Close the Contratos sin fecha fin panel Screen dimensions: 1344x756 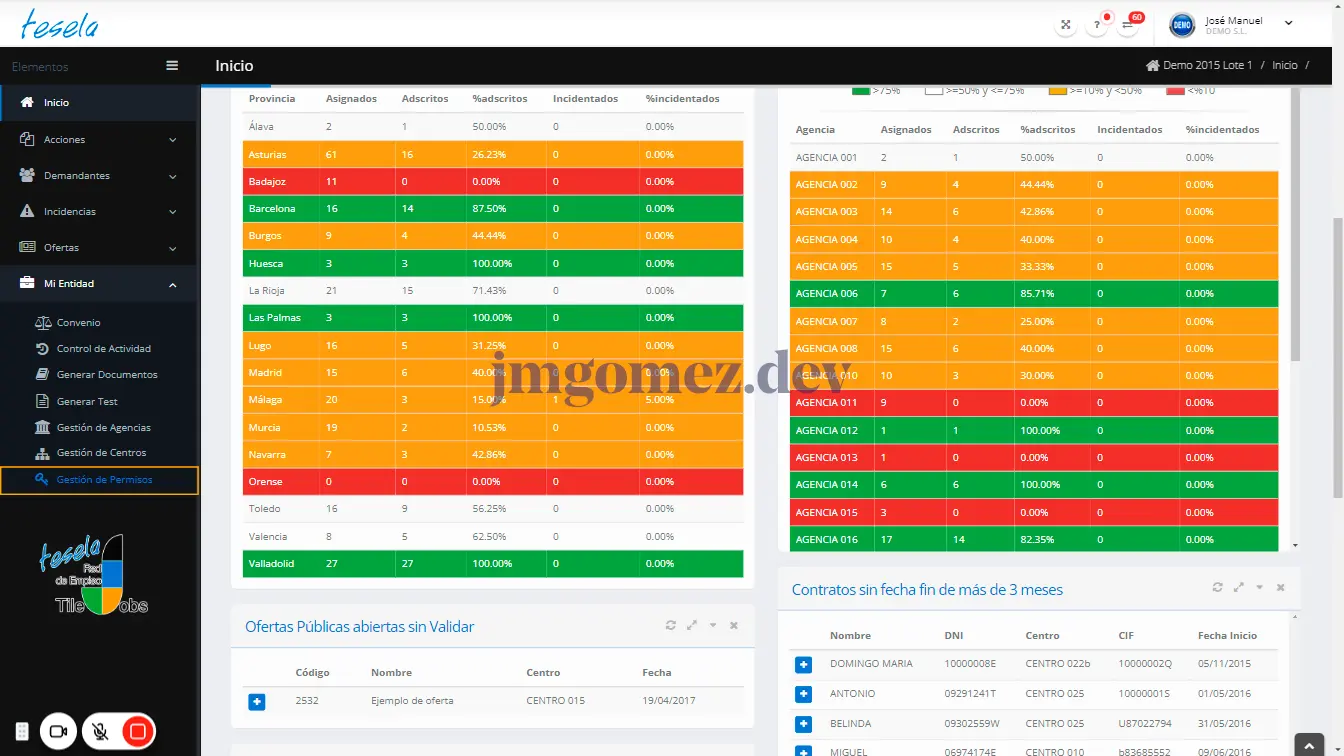(x=1280, y=588)
